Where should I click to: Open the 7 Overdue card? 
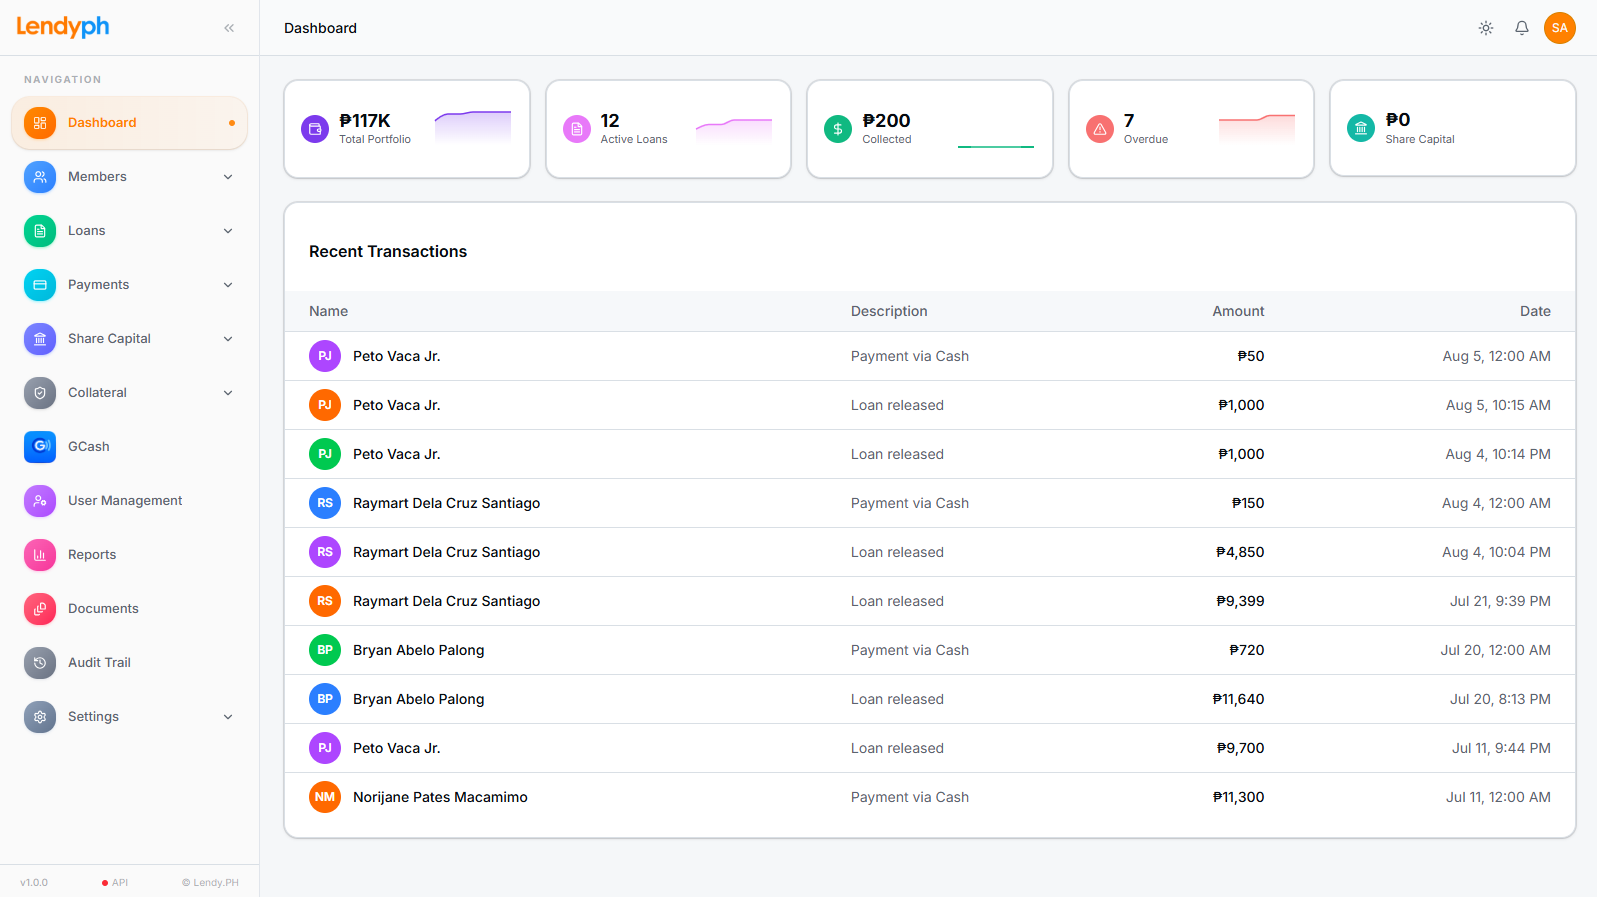point(1192,129)
